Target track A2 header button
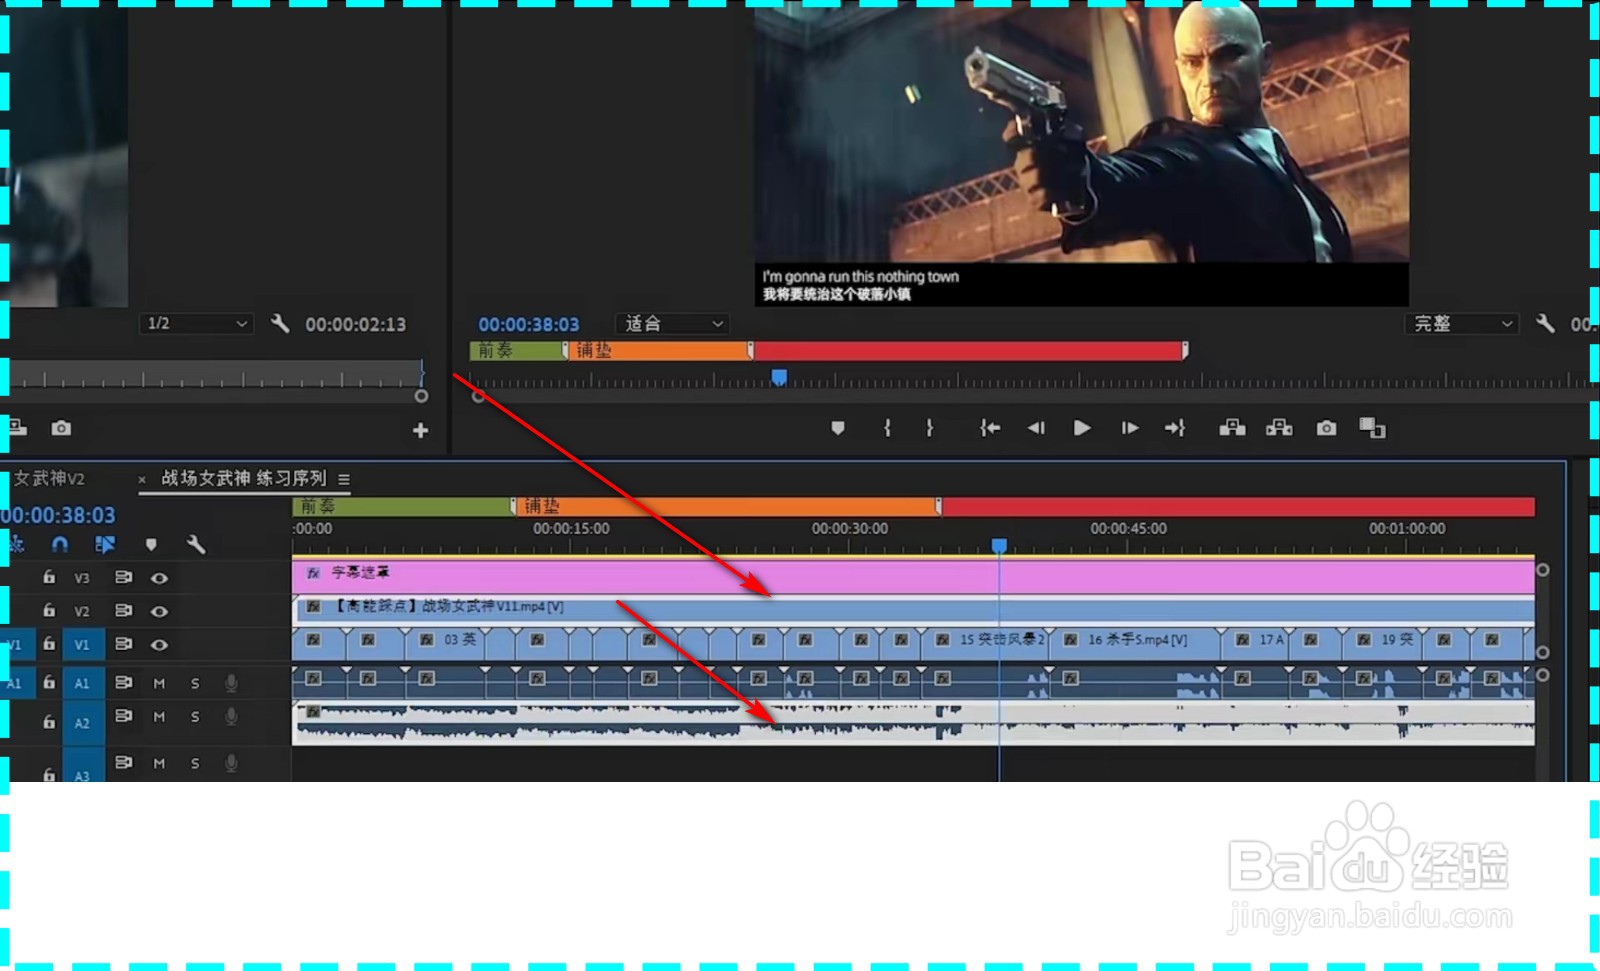The image size is (1600, 971). 82,722
